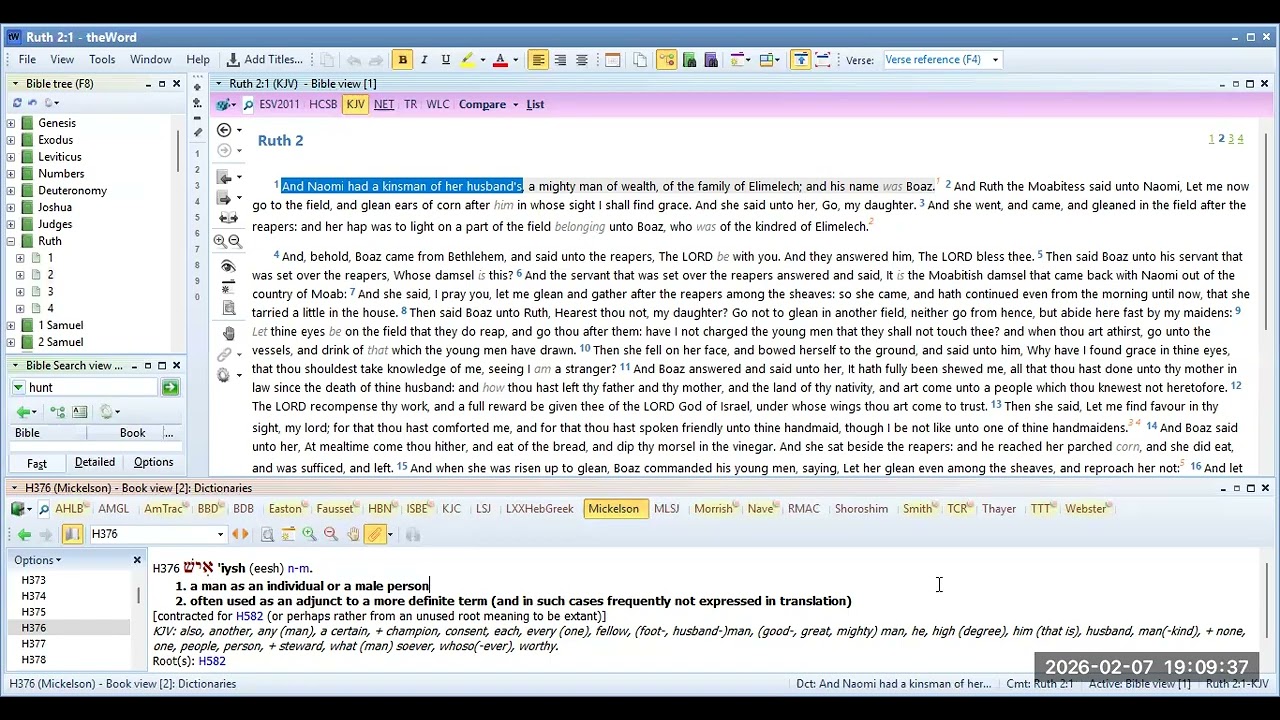1280x720 pixels.
Task: Expand the Genesis book node
Action: (x=11, y=123)
